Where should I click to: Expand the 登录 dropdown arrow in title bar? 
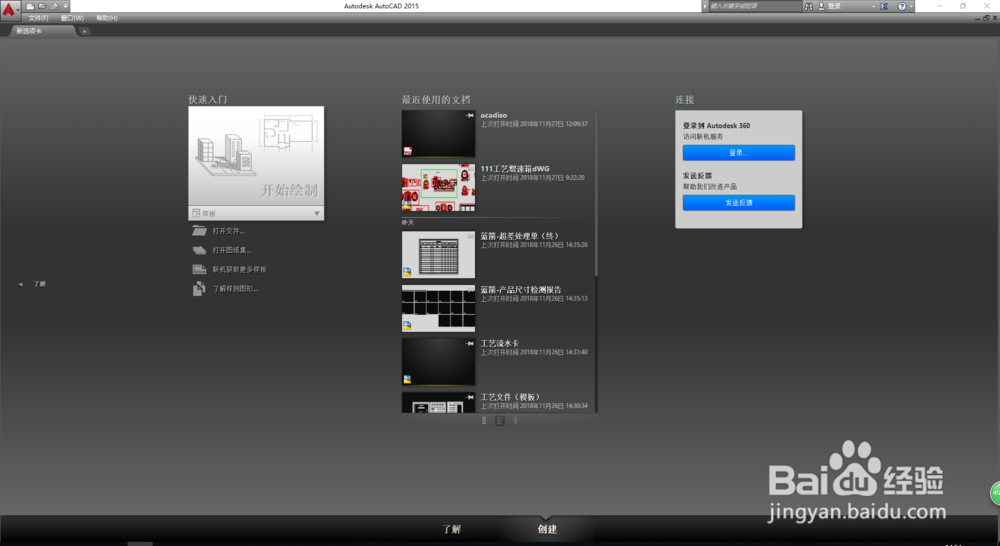click(874, 6)
